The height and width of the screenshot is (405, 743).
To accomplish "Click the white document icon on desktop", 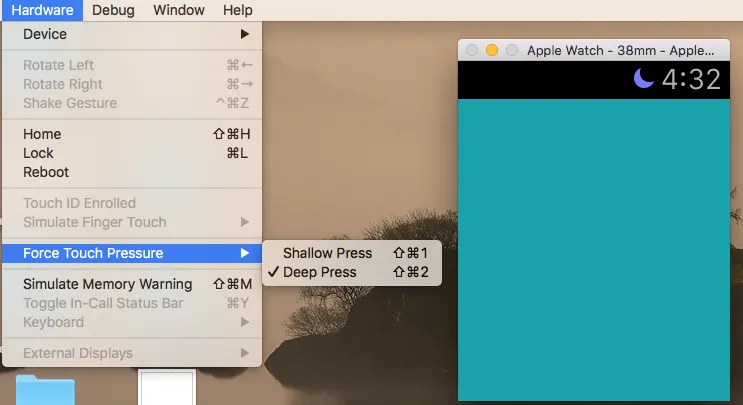I will [167, 387].
